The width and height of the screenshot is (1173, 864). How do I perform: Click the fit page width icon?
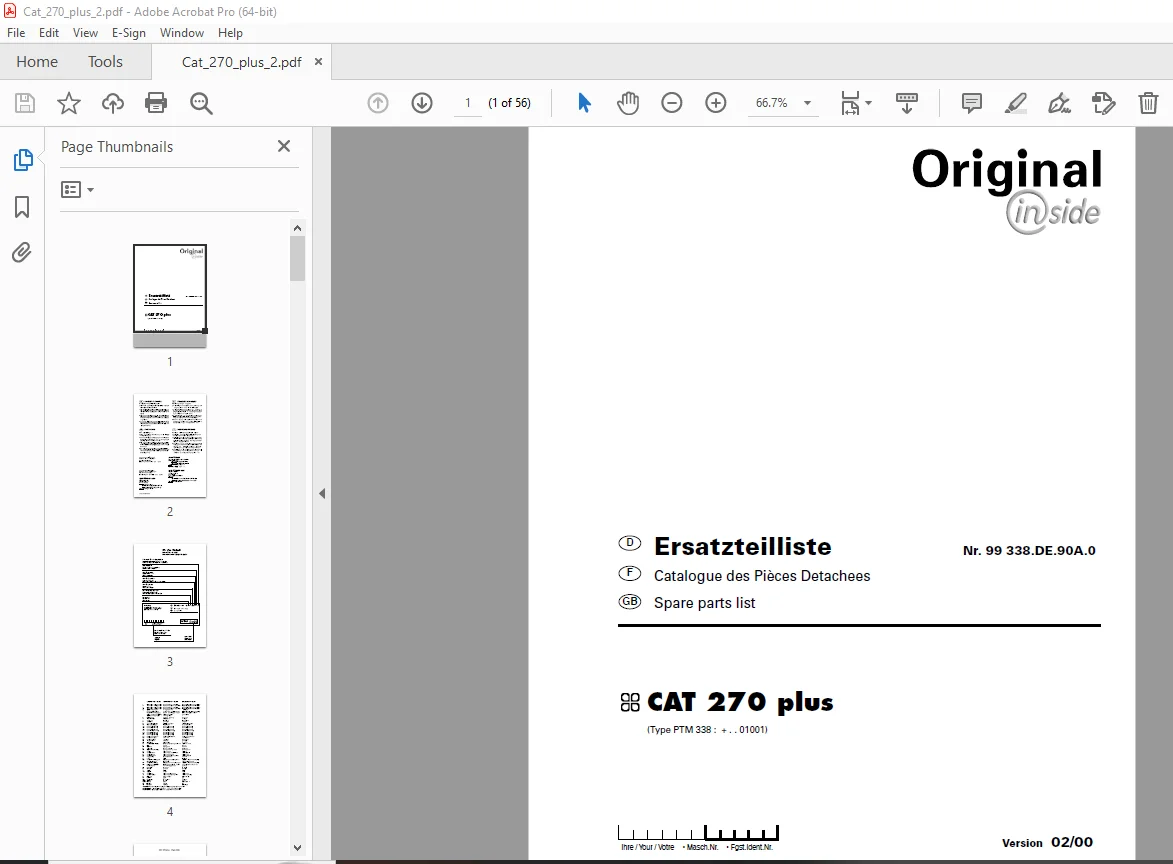(x=851, y=103)
